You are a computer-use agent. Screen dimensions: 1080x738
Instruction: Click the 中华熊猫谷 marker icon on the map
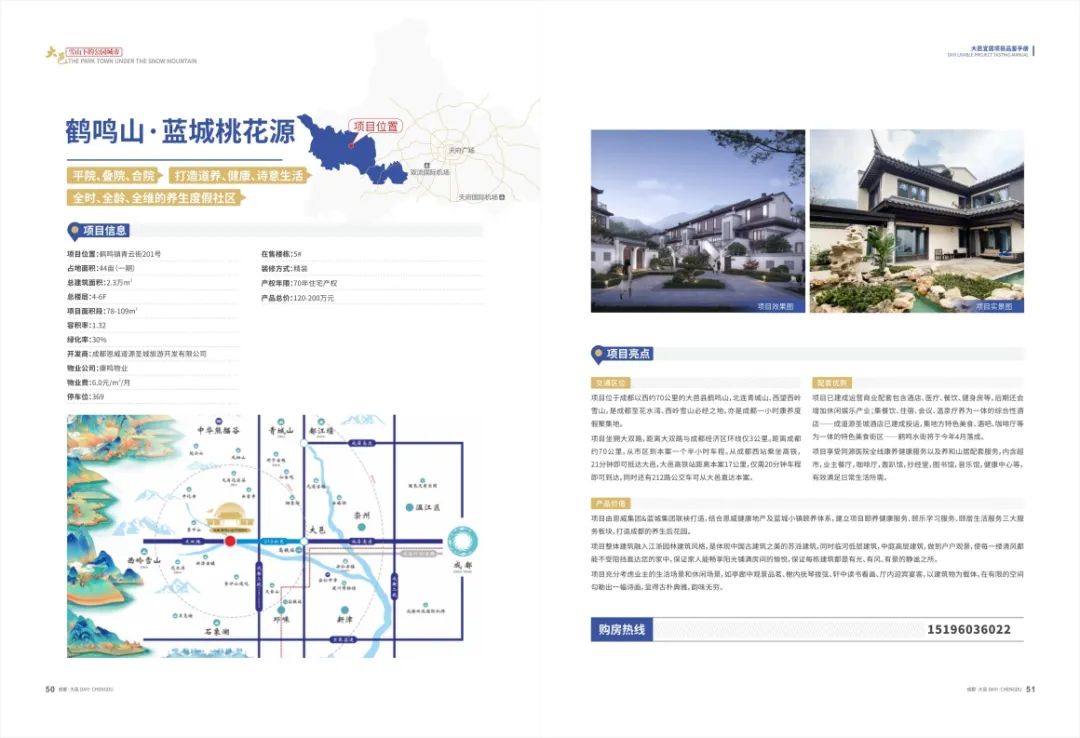pyautogui.click(x=218, y=420)
